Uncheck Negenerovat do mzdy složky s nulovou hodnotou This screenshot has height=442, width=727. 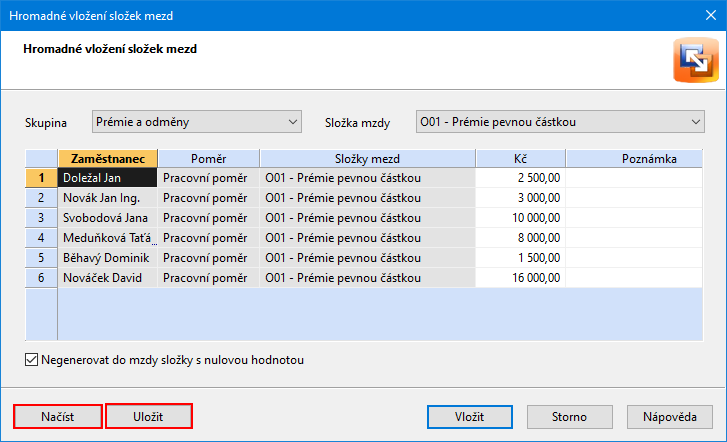coord(32,360)
